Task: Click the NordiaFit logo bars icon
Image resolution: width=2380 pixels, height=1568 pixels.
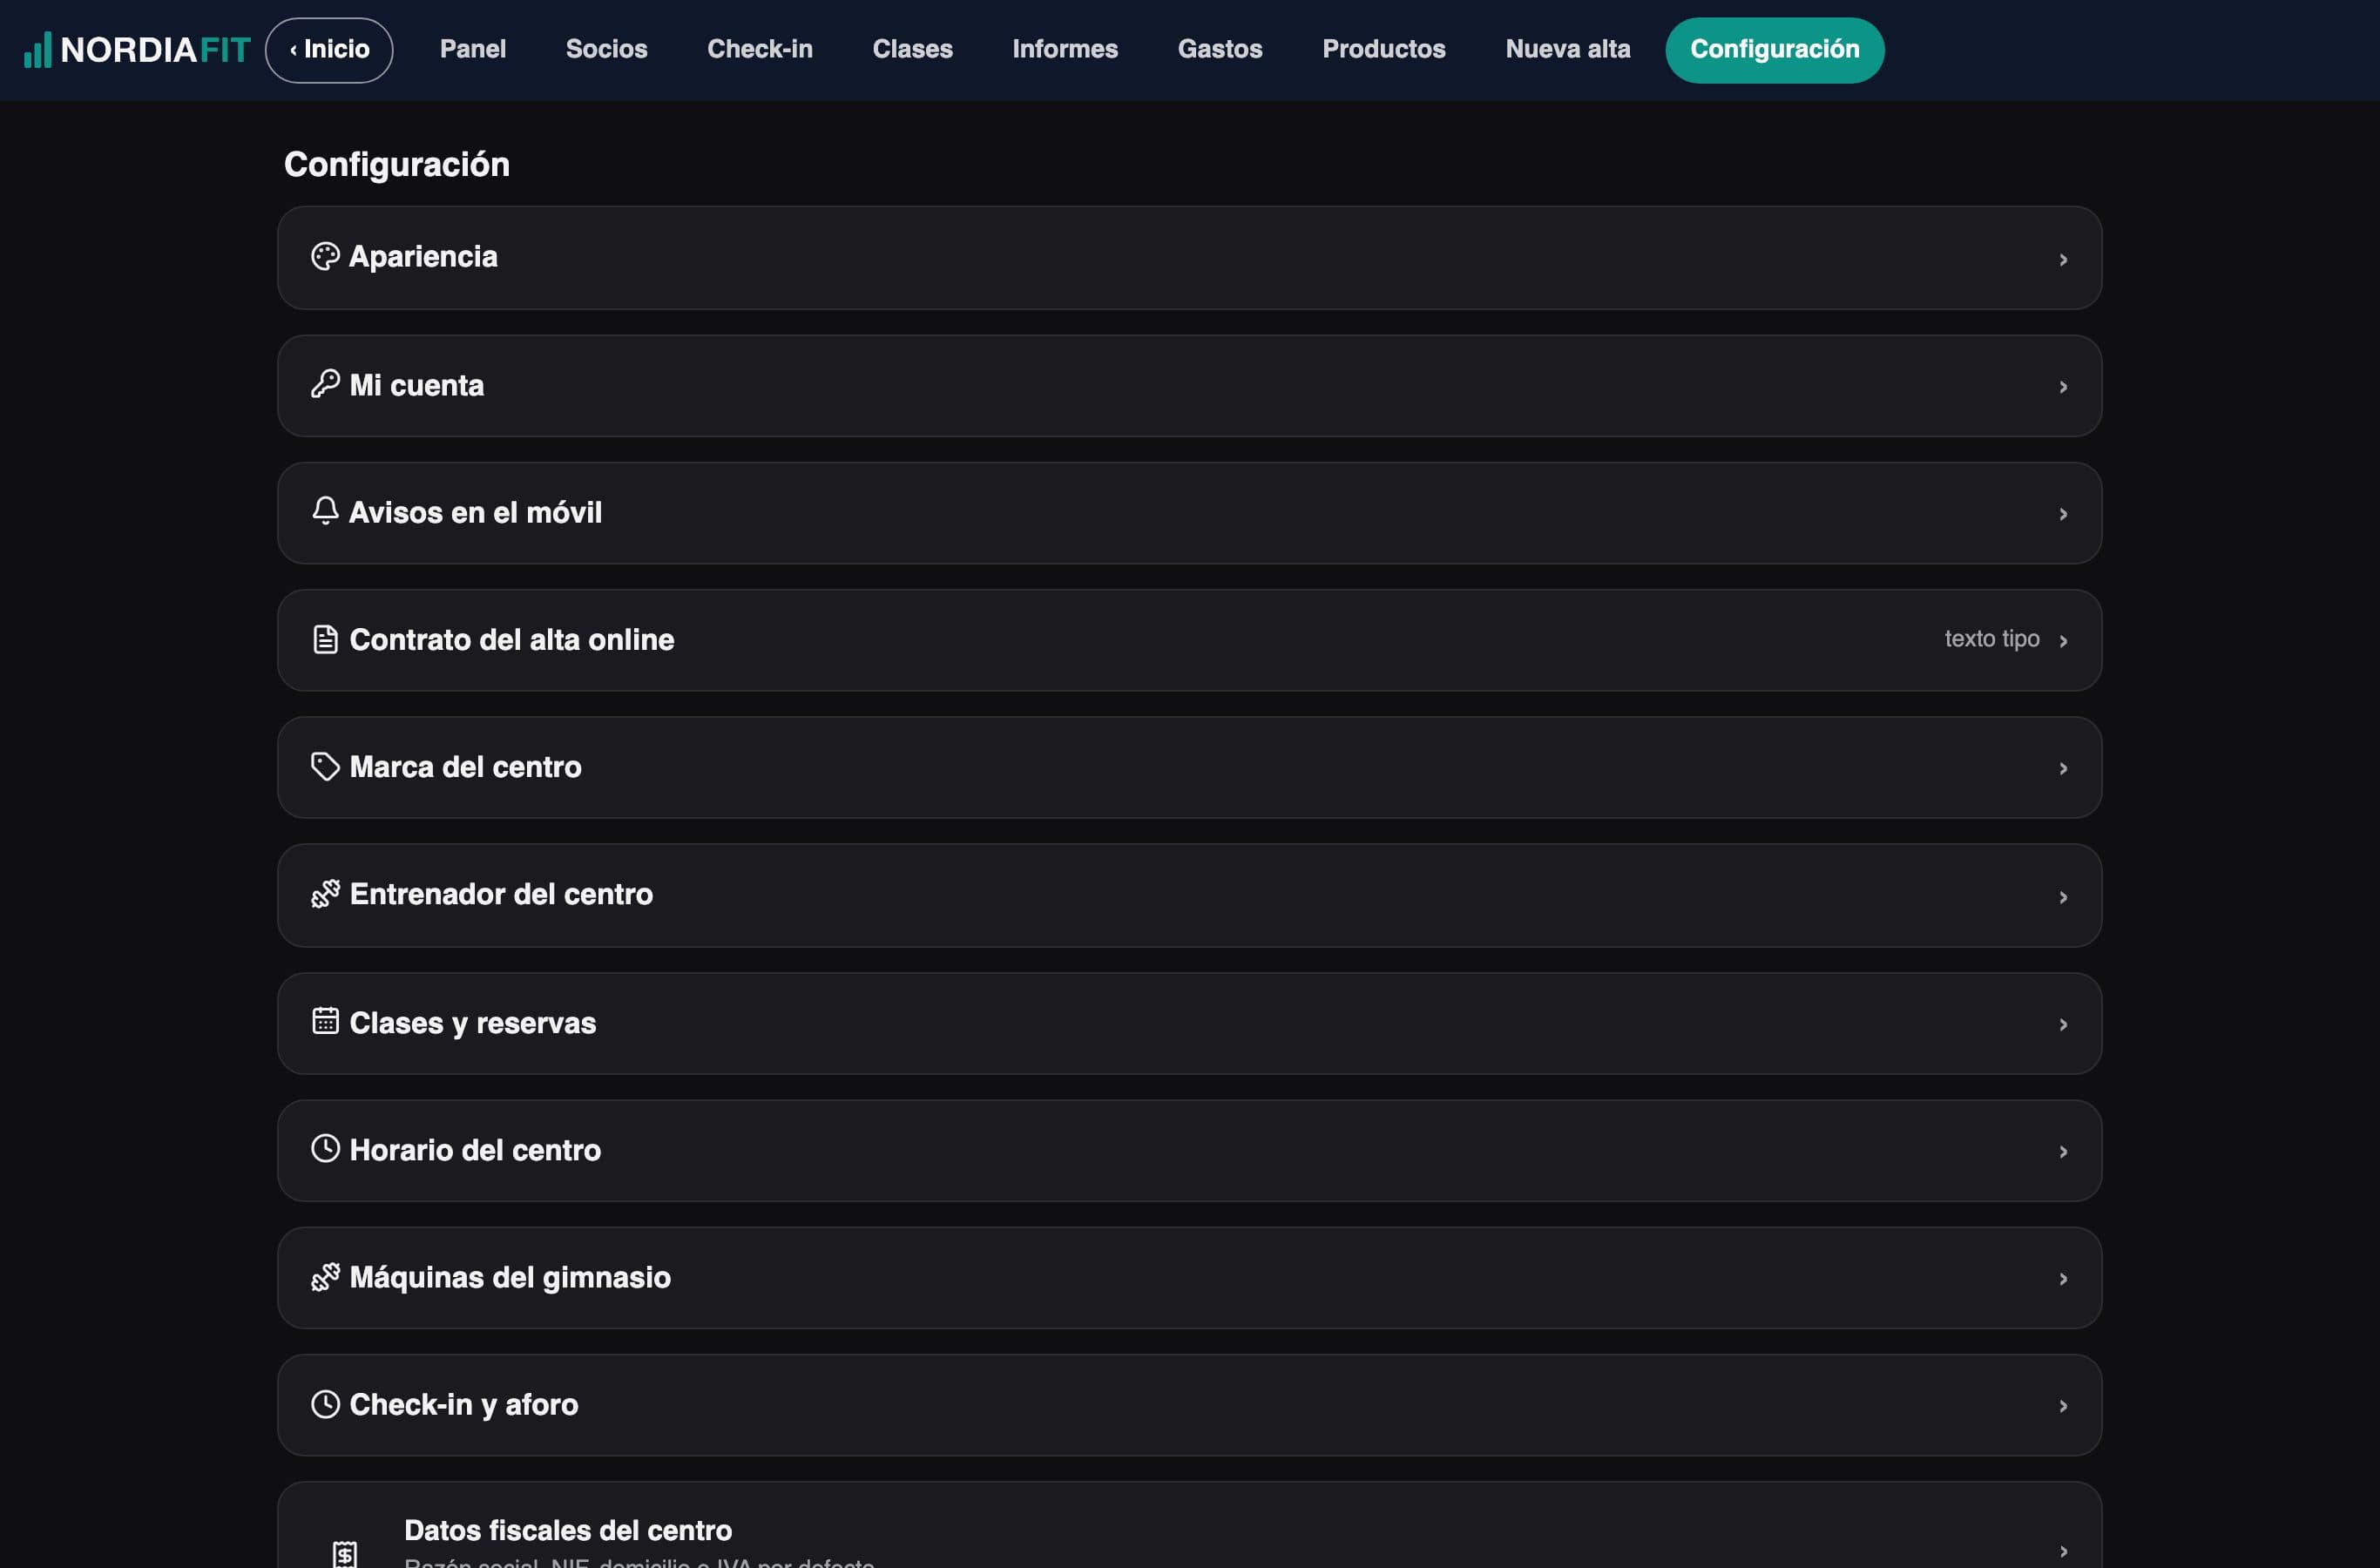Action: pos(37,50)
